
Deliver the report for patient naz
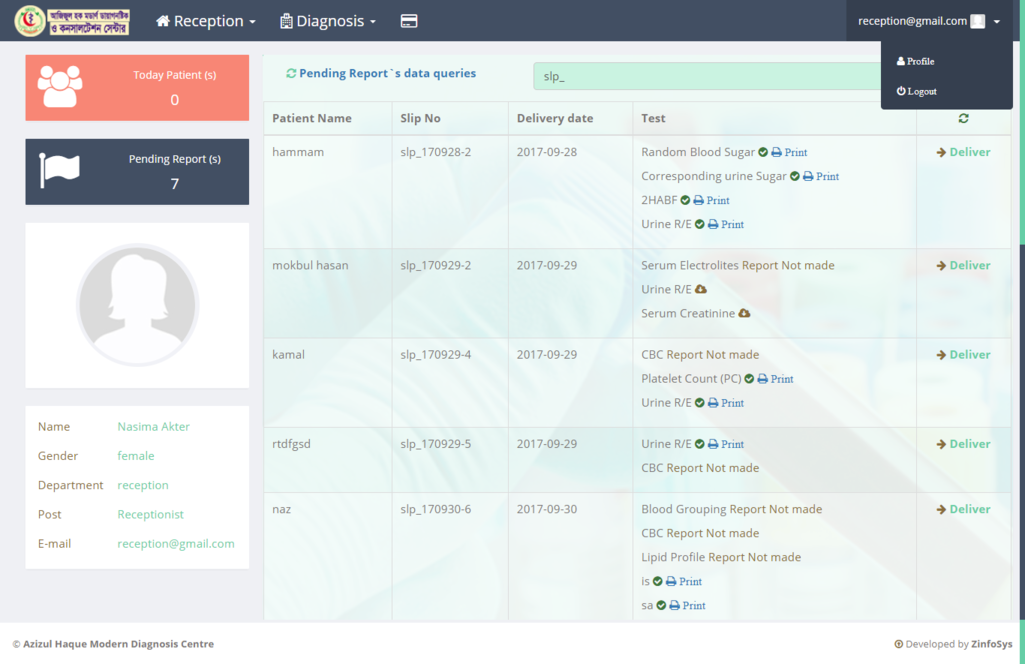(x=963, y=510)
